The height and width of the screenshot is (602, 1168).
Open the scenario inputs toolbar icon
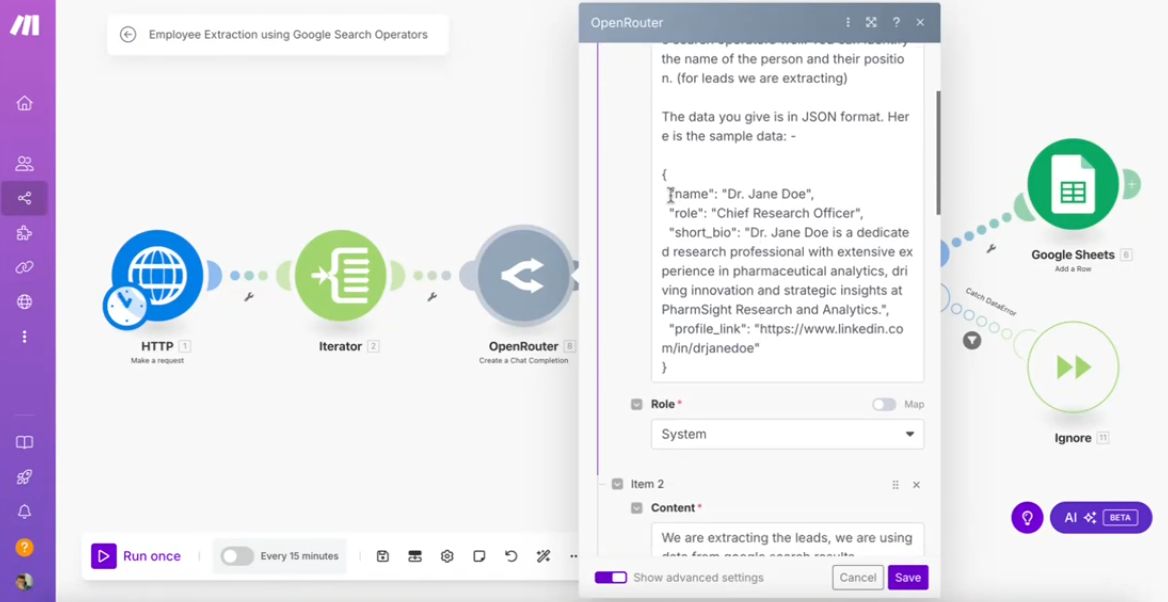coord(415,556)
